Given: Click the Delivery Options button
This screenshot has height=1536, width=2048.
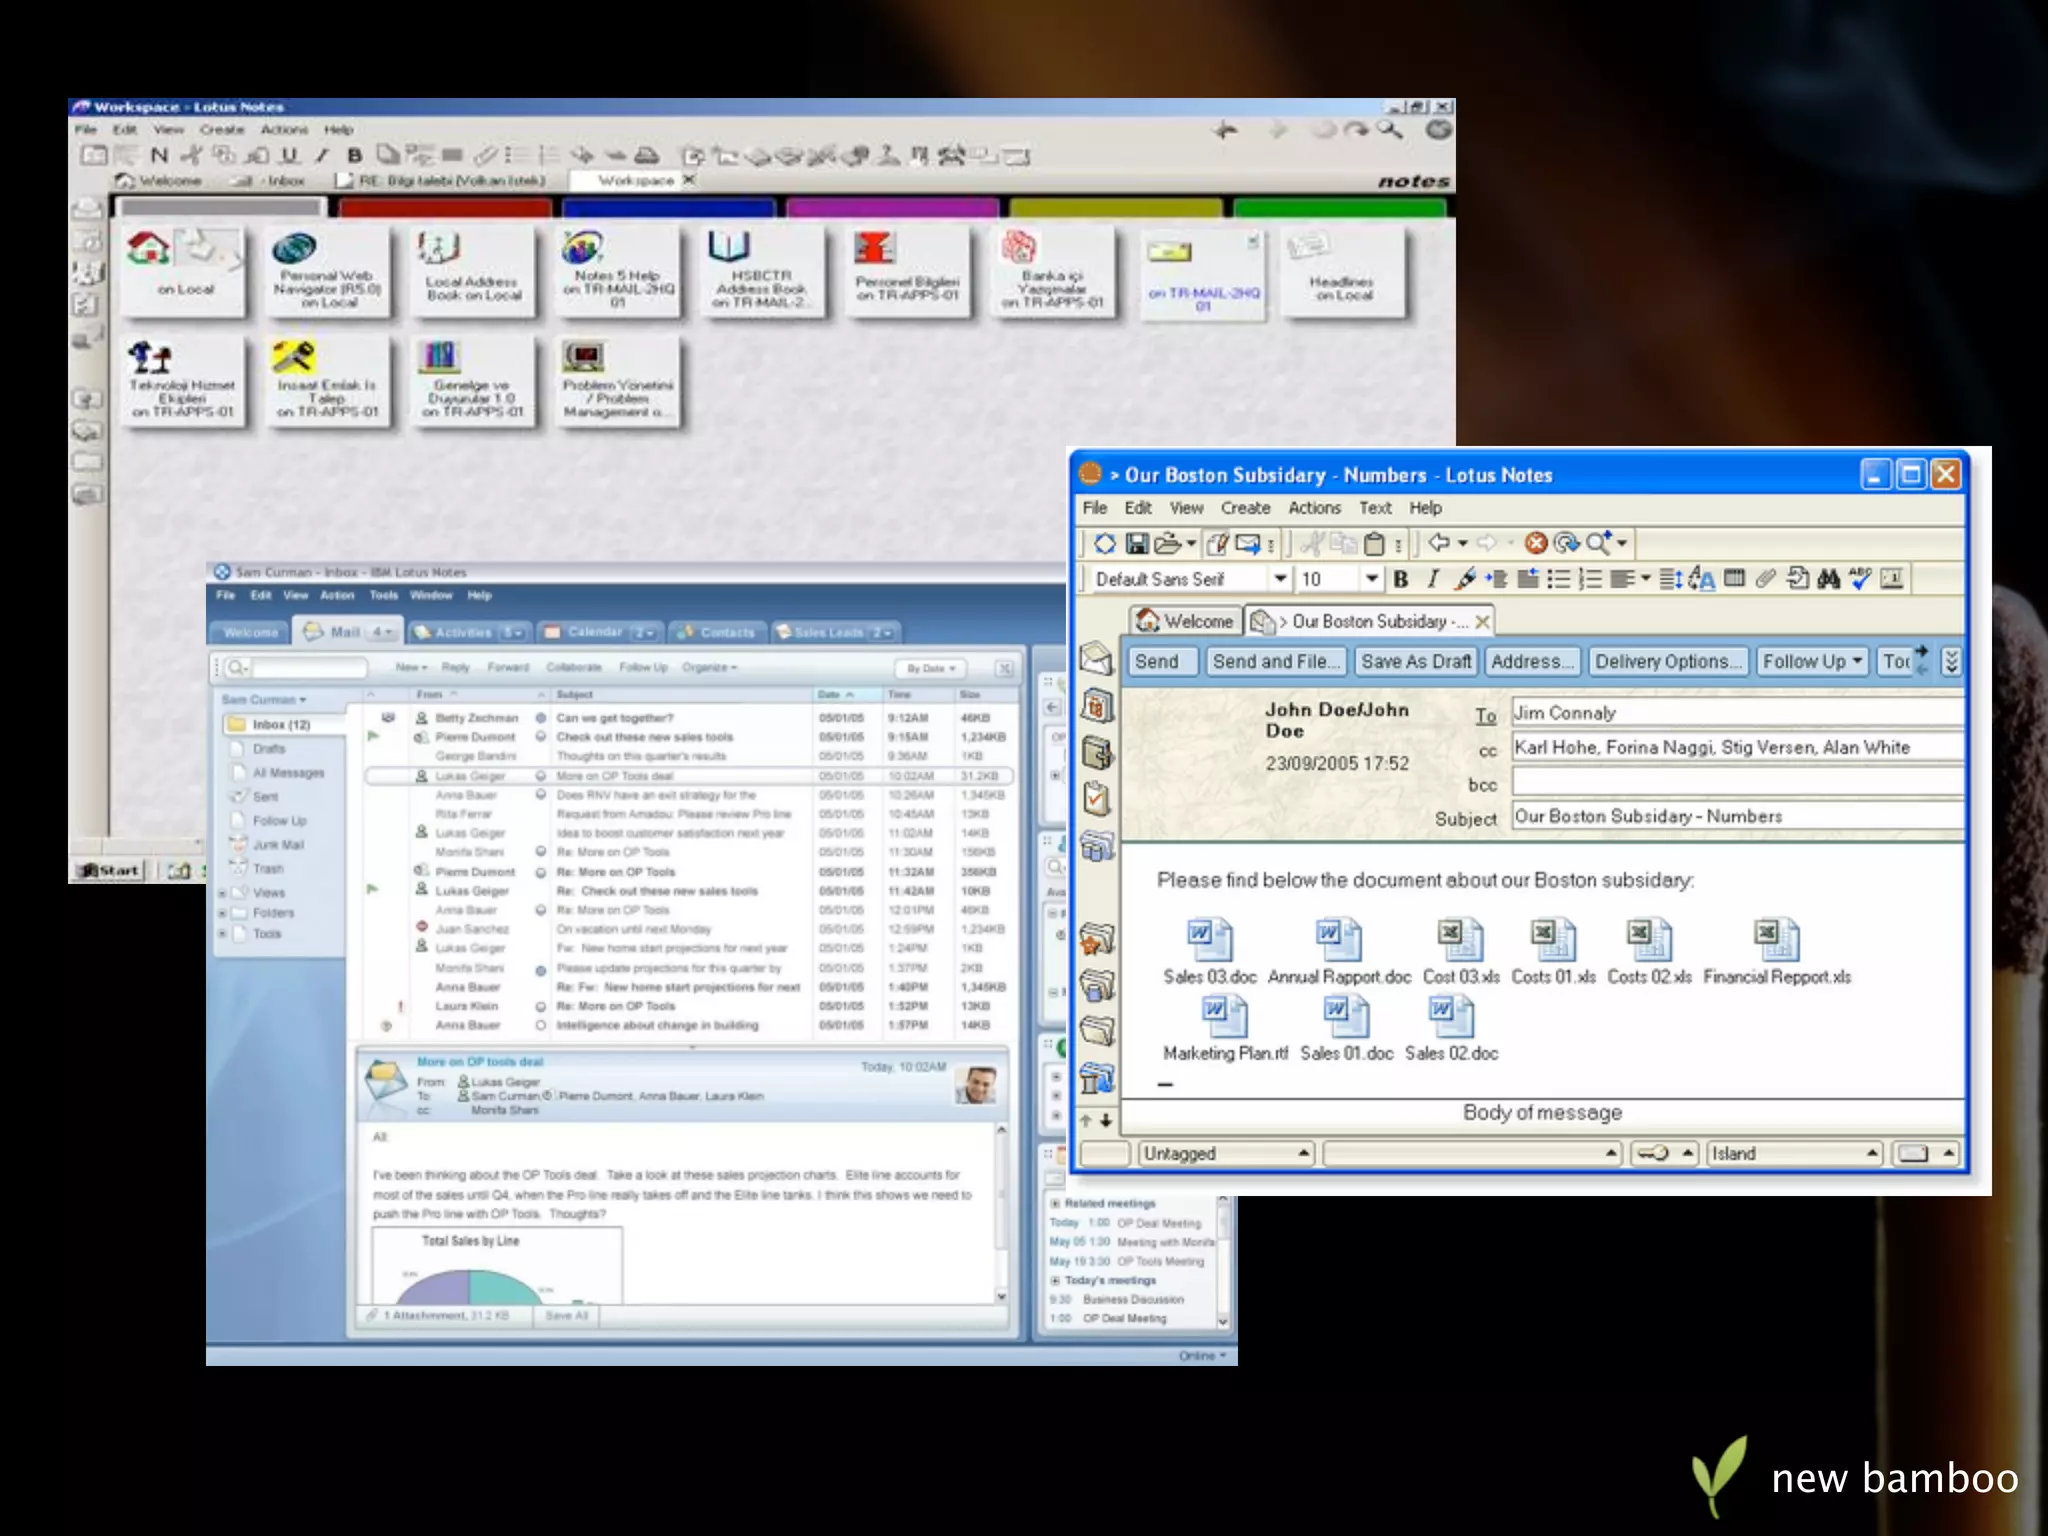Looking at the screenshot, I should click(x=1667, y=661).
